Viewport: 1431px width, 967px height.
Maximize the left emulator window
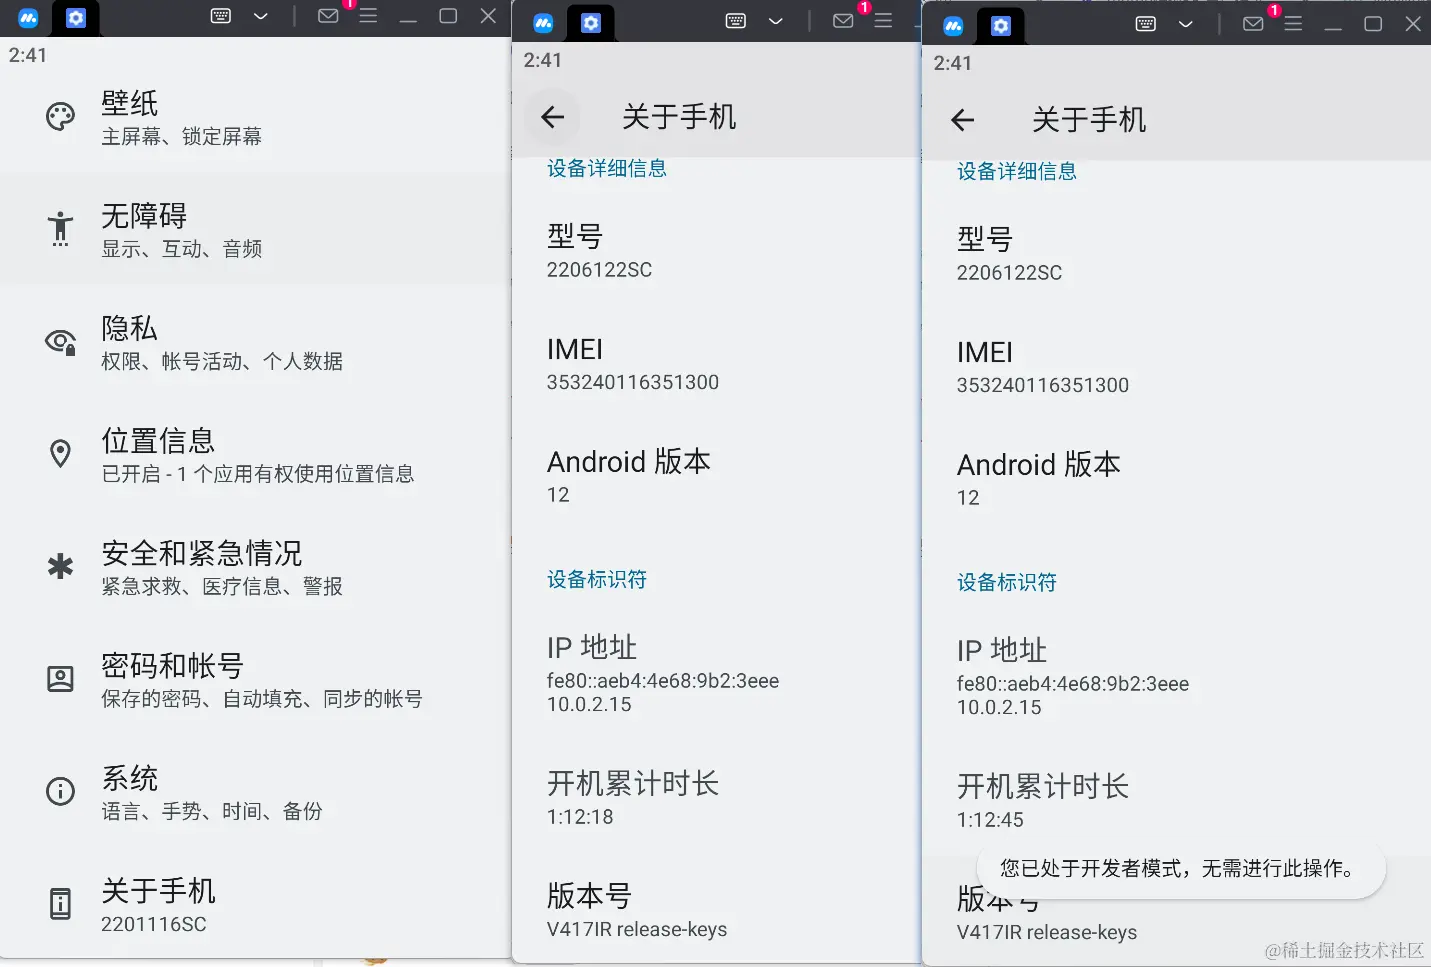pyautogui.click(x=448, y=16)
